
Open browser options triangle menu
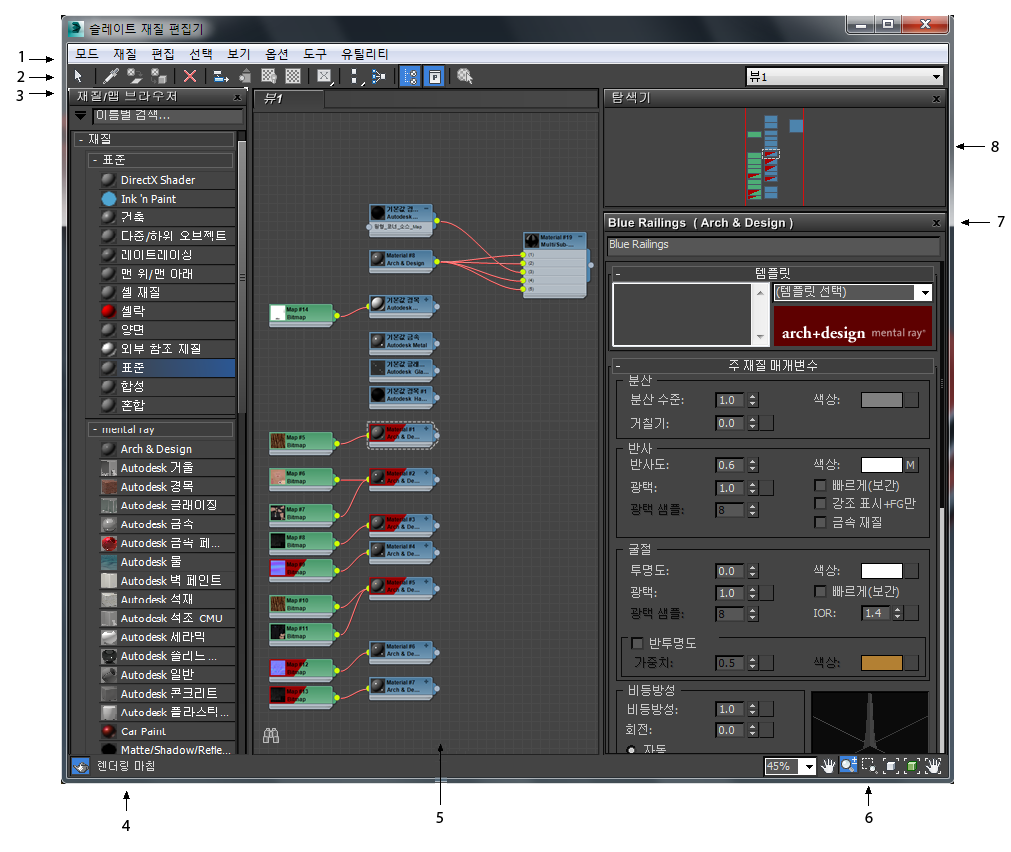[81, 115]
